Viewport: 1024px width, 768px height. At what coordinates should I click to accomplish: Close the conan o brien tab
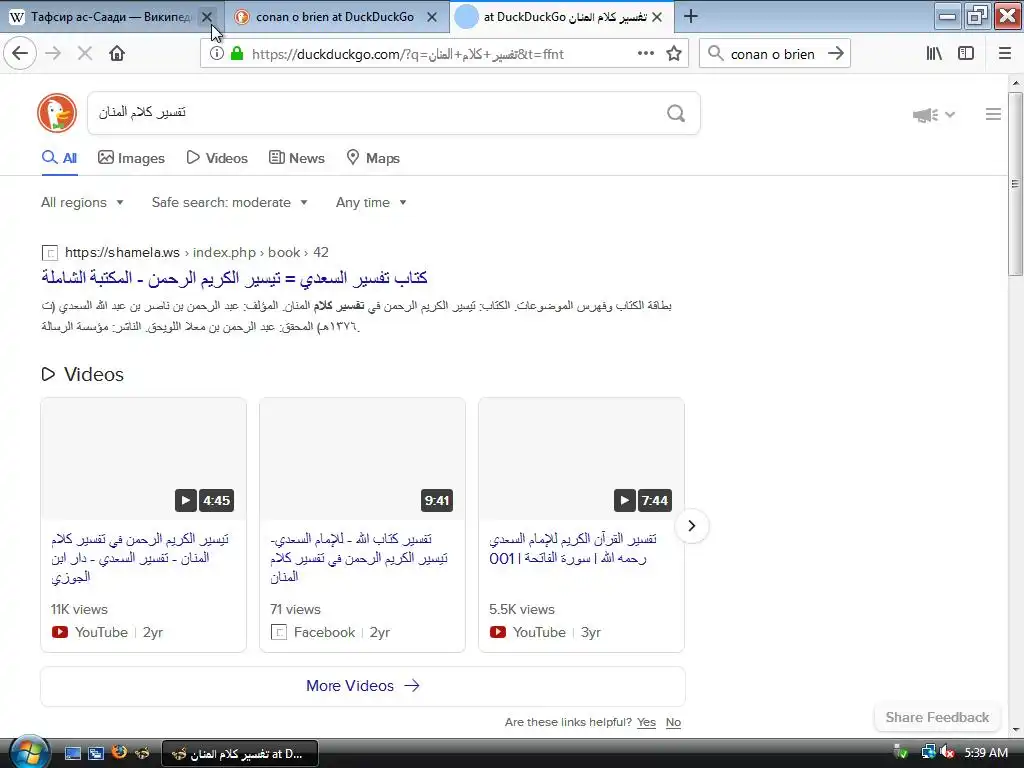(432, 17)
